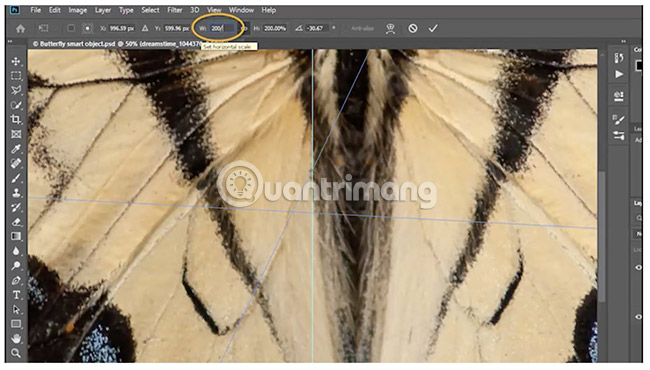Toggle the reference point checkbox
The image size is (650, 370).
(71, 29)
